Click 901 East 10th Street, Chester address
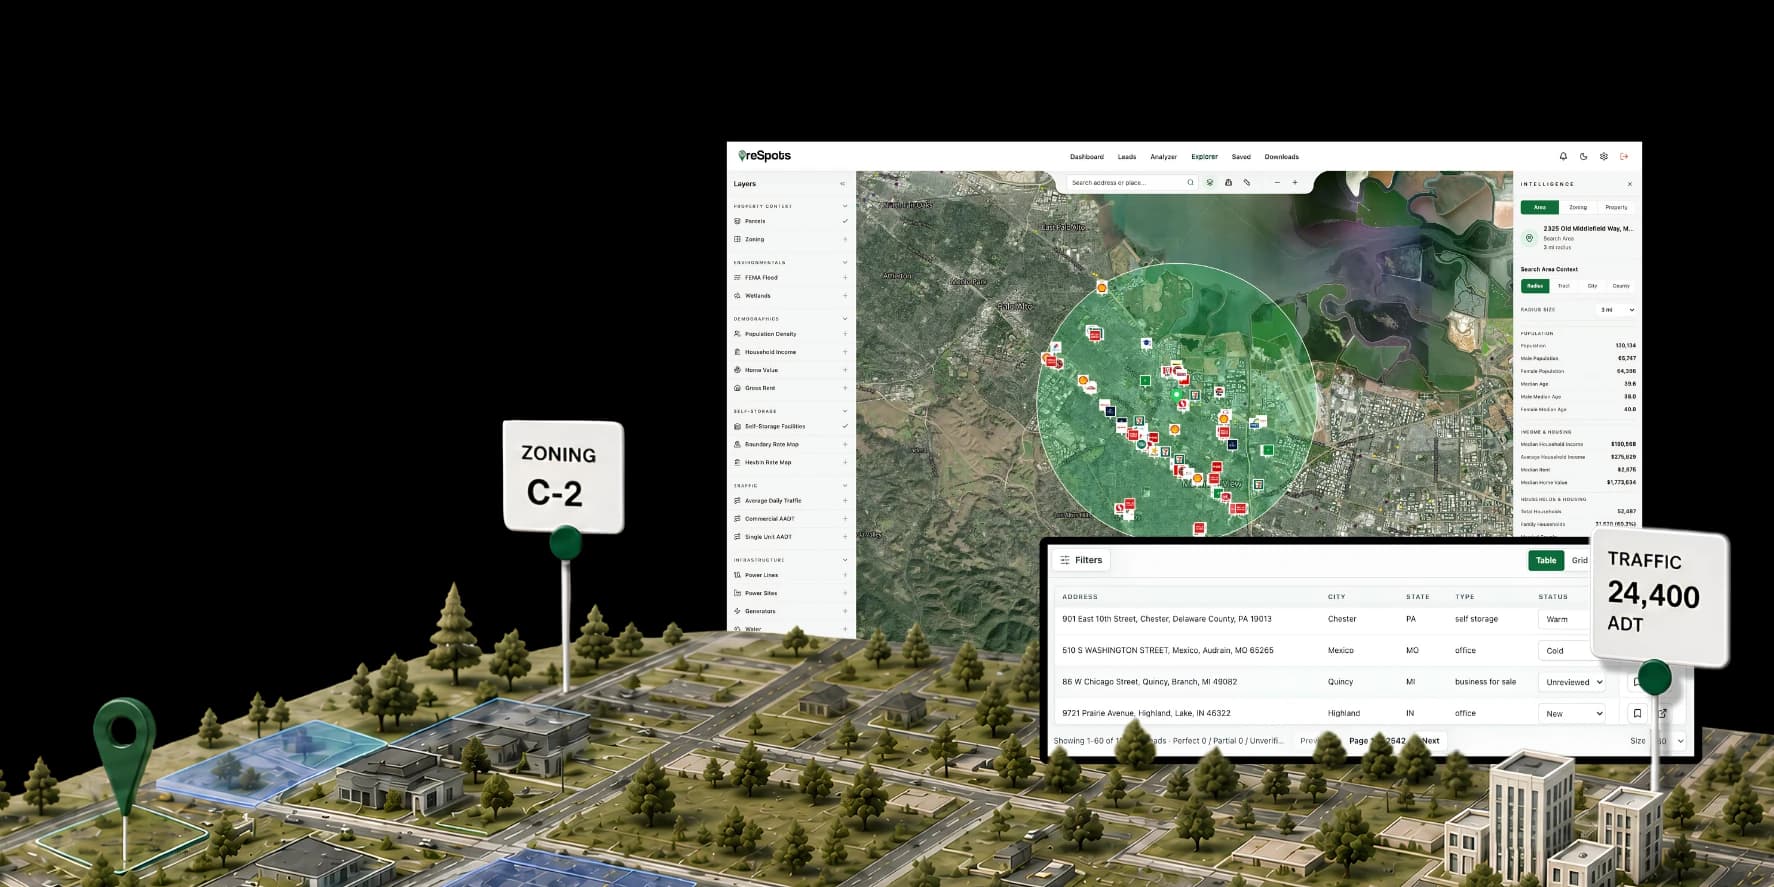Screen dimensions: 1774x887 coord(1167,619)
